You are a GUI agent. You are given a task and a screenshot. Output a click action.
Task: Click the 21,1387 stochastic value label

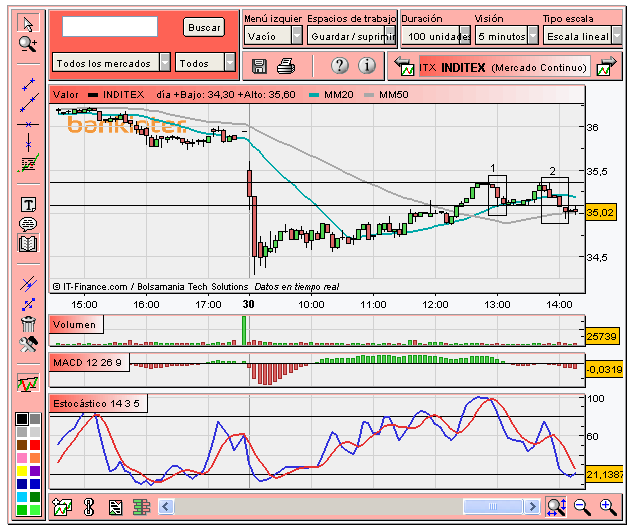tap(604, 475)
